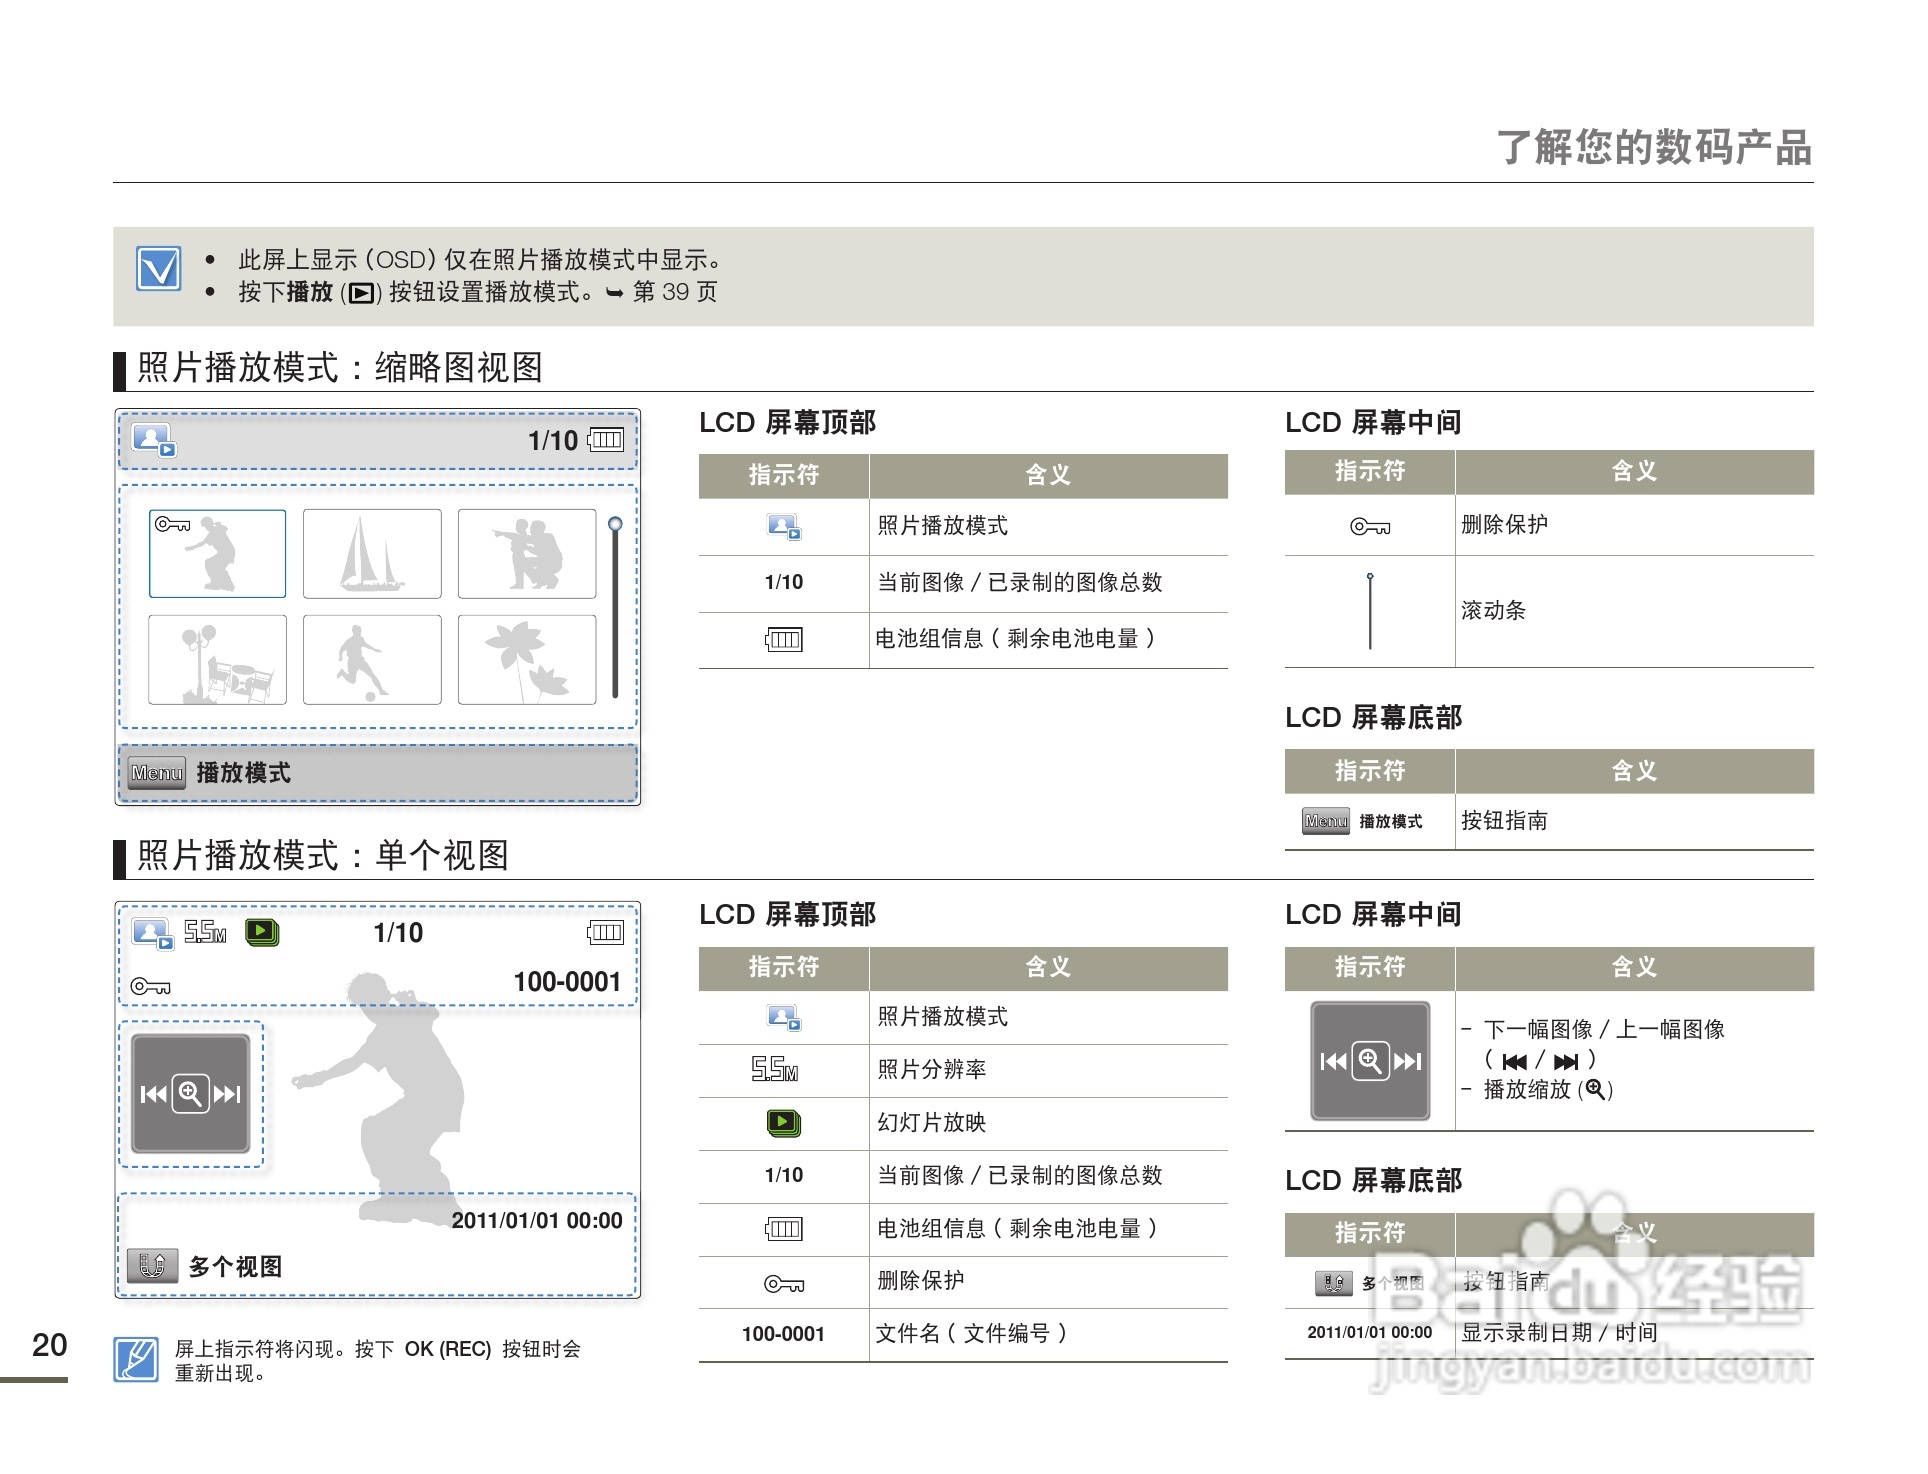Click the file name 100-0001 in single view screen
The image size is (1928, 1474).
click(x=567, y=982)
